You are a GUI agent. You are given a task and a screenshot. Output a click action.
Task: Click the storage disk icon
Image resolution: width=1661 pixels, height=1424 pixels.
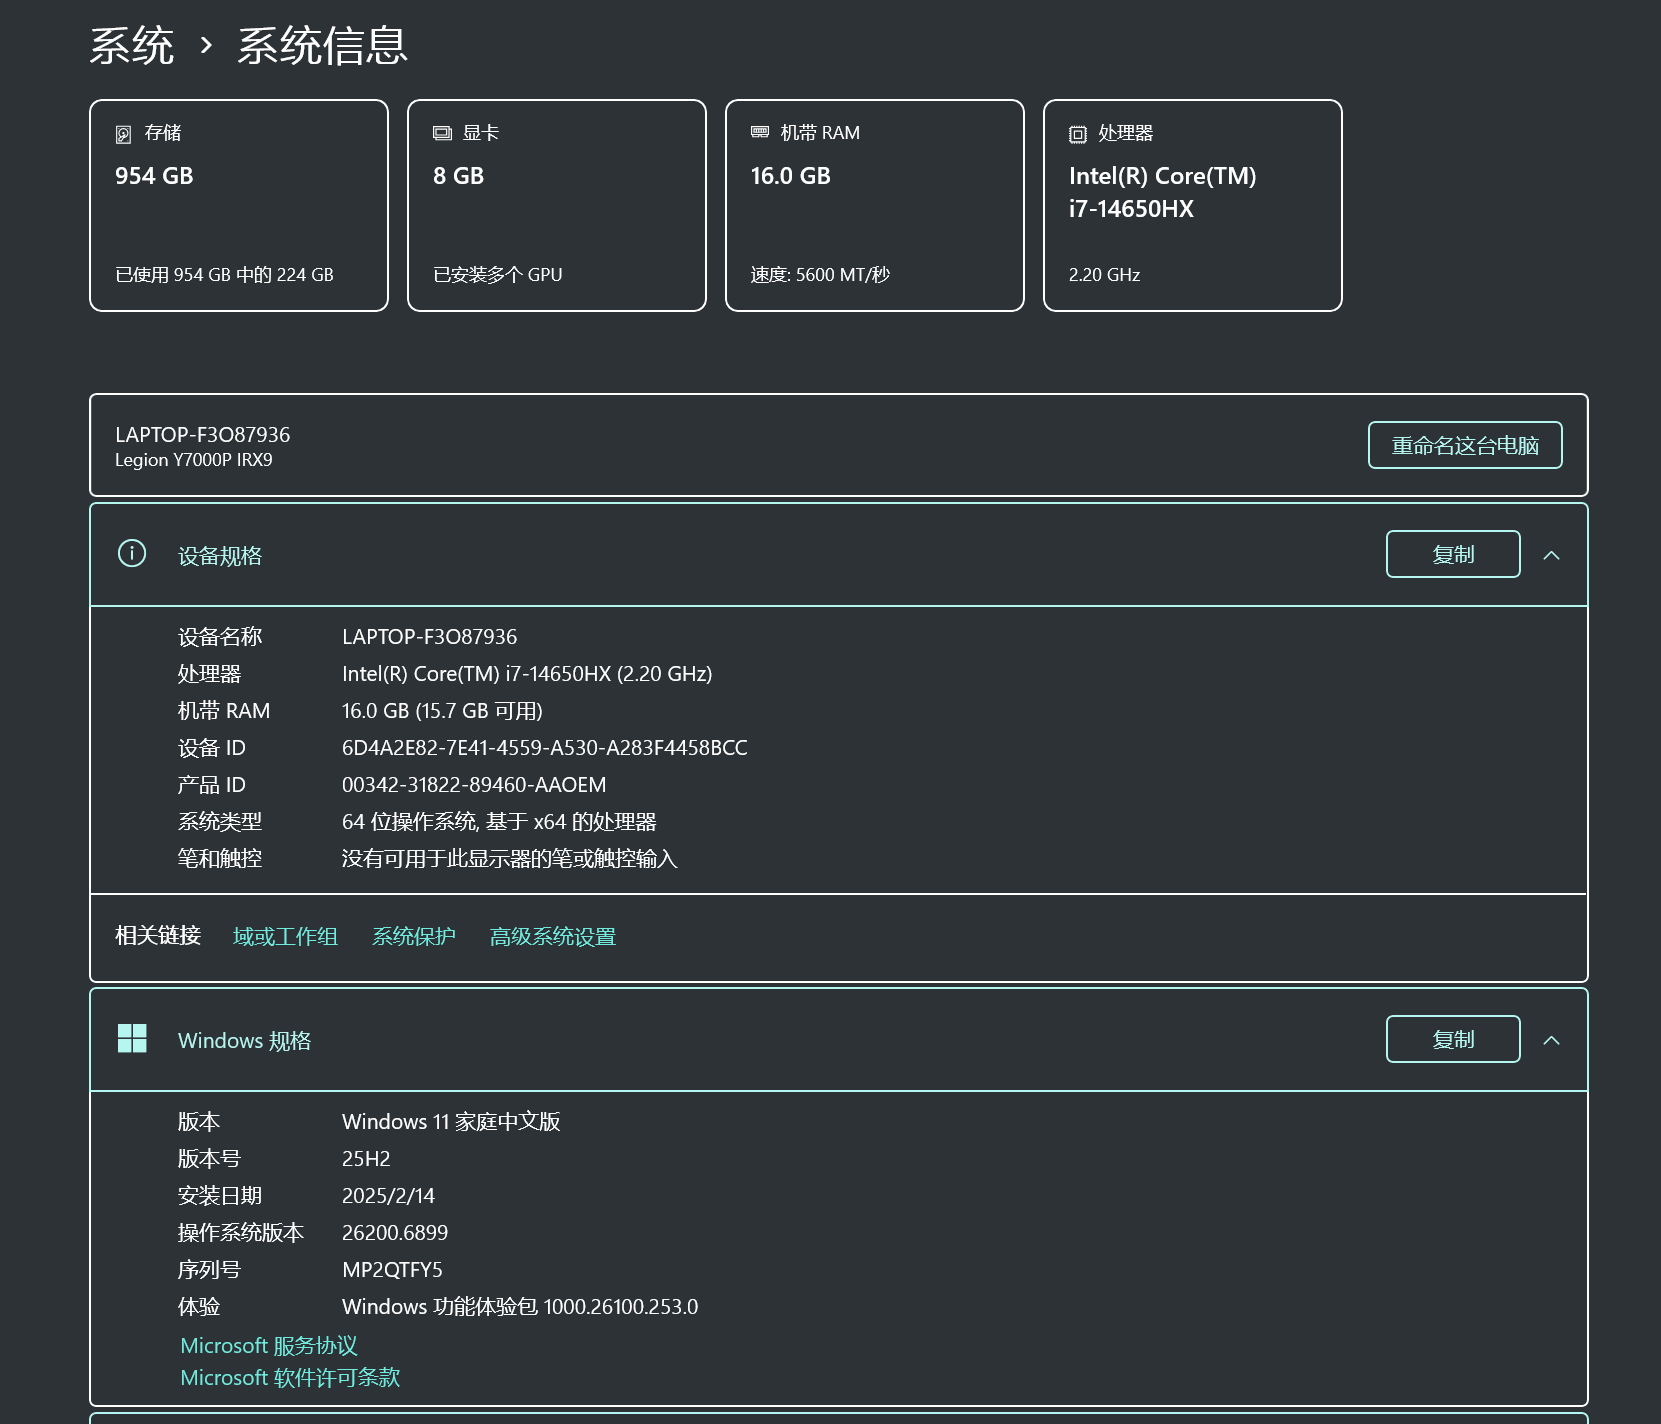click(x=124, y=134)
